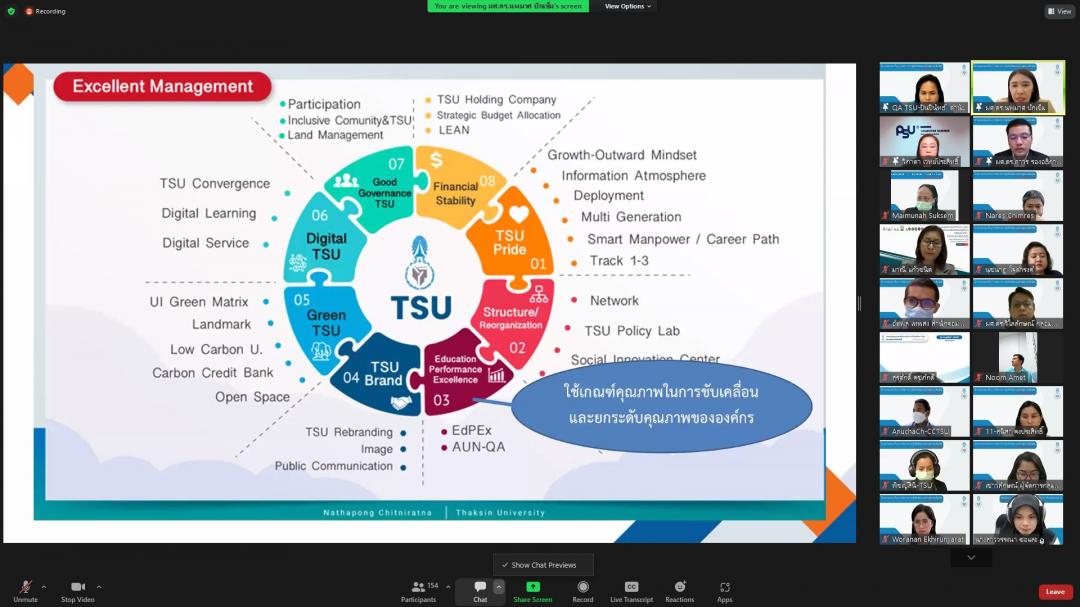1080x607 pixels.
Task: Click the divider handle beside the gallery
Action: (859, 303)
